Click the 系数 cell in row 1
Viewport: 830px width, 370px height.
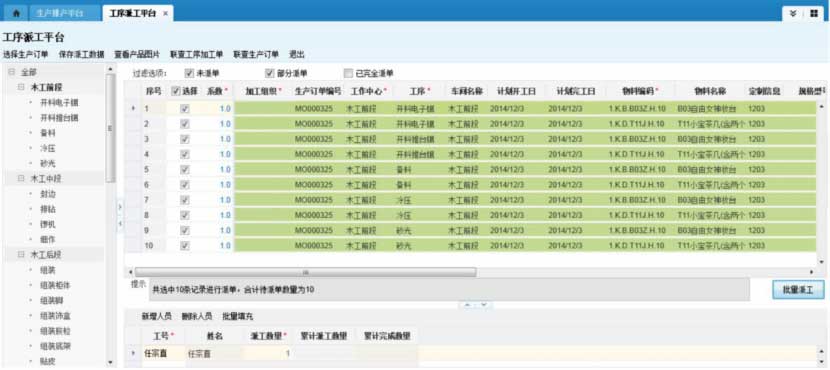(x=217, y=109)
